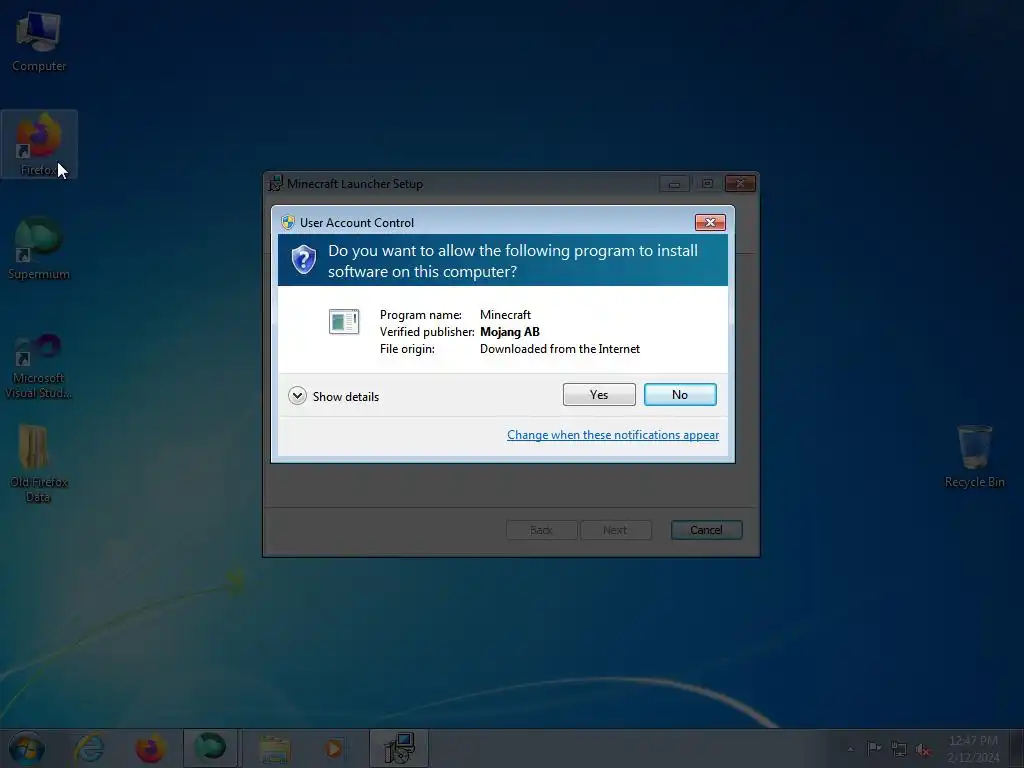Image resolution: width=1024 pixels, height=768 pixels.
Task: Maximize the Minecraft Launcher Setup window
Action: pyautogui.click(x=707, y=184)
